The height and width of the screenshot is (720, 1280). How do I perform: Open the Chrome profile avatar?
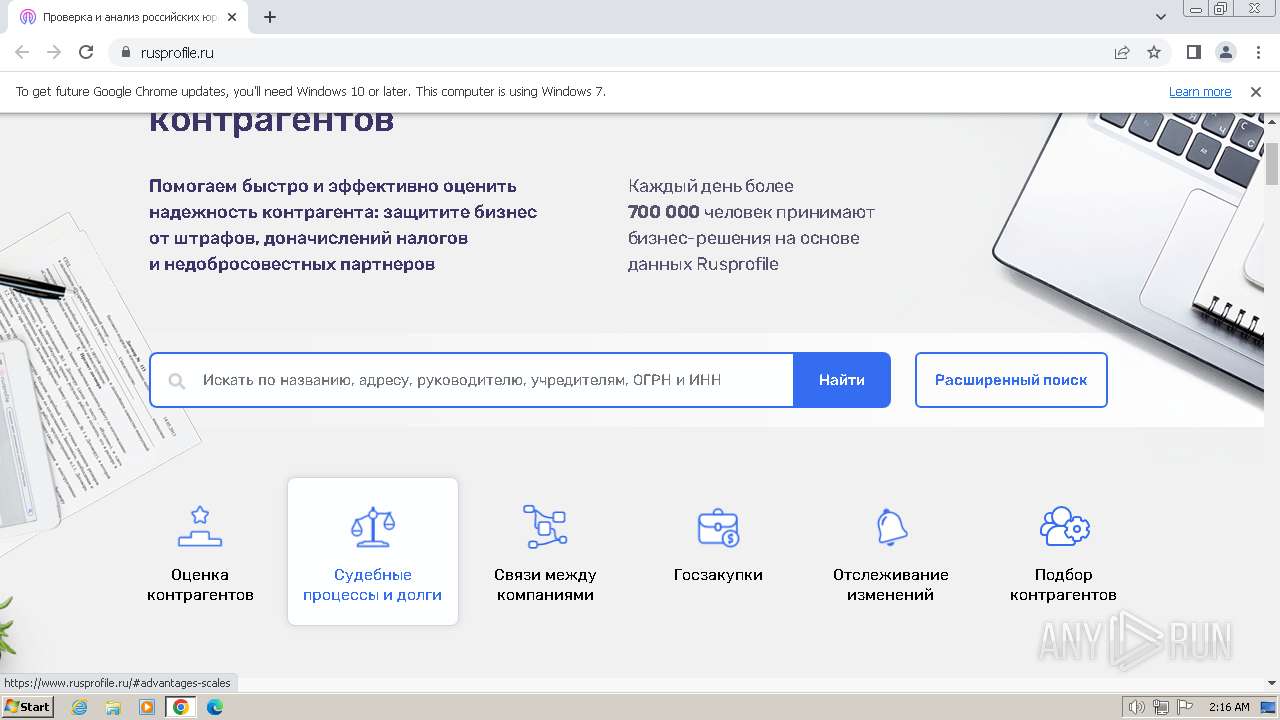1226,53
